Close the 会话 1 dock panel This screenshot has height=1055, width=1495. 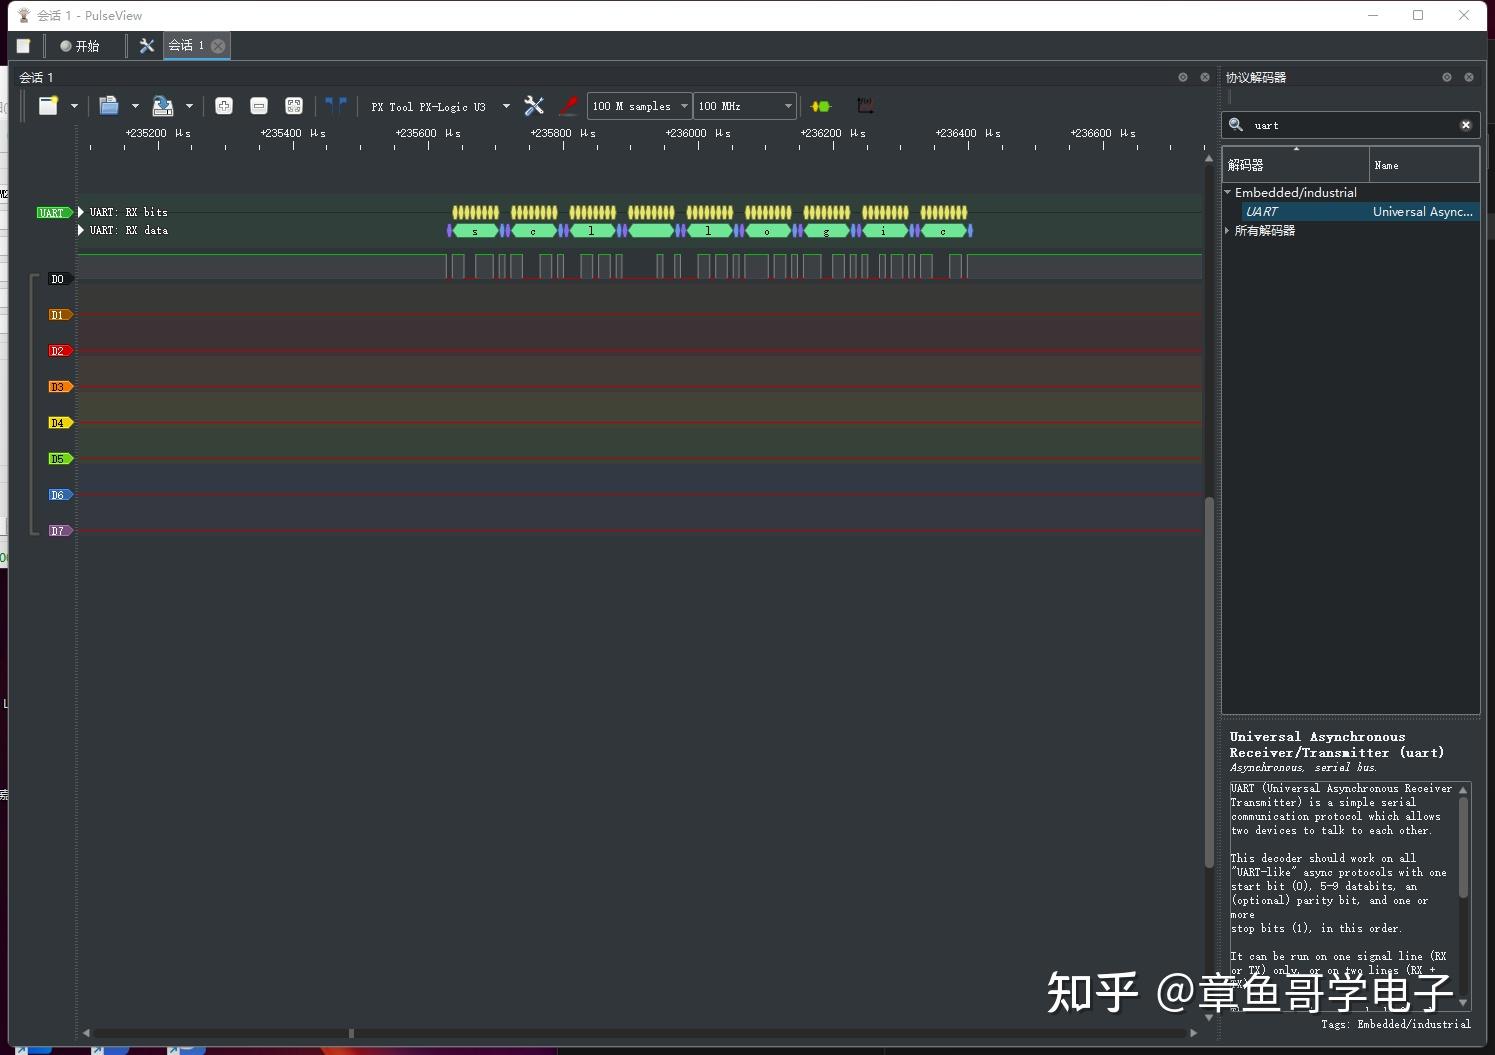(1205, 77)
